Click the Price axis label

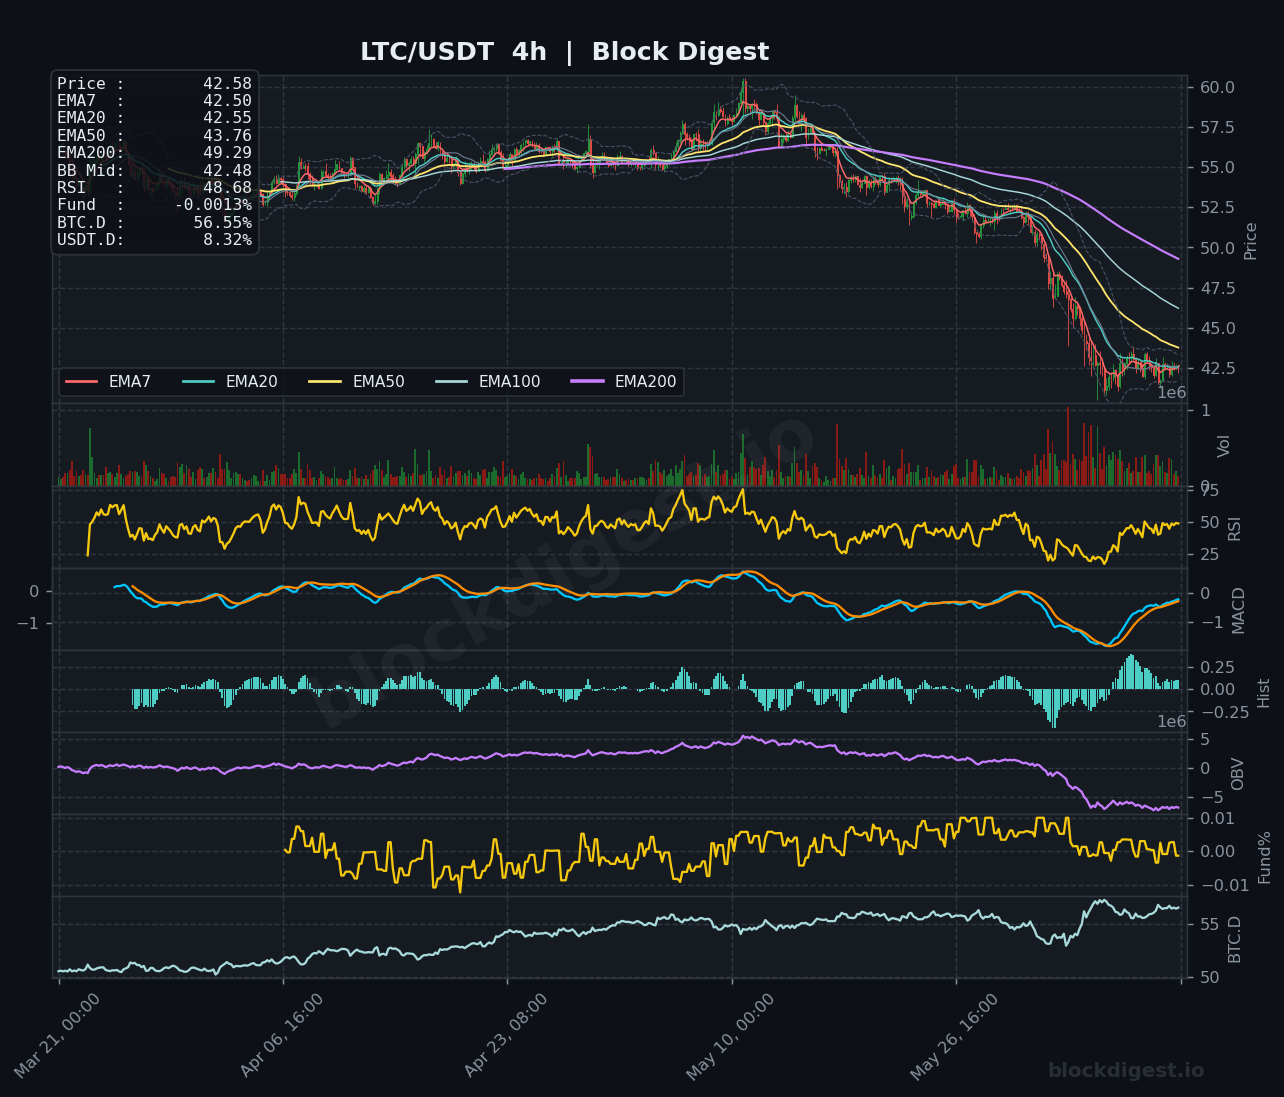pyautogui.click(x=1251, y=241)
